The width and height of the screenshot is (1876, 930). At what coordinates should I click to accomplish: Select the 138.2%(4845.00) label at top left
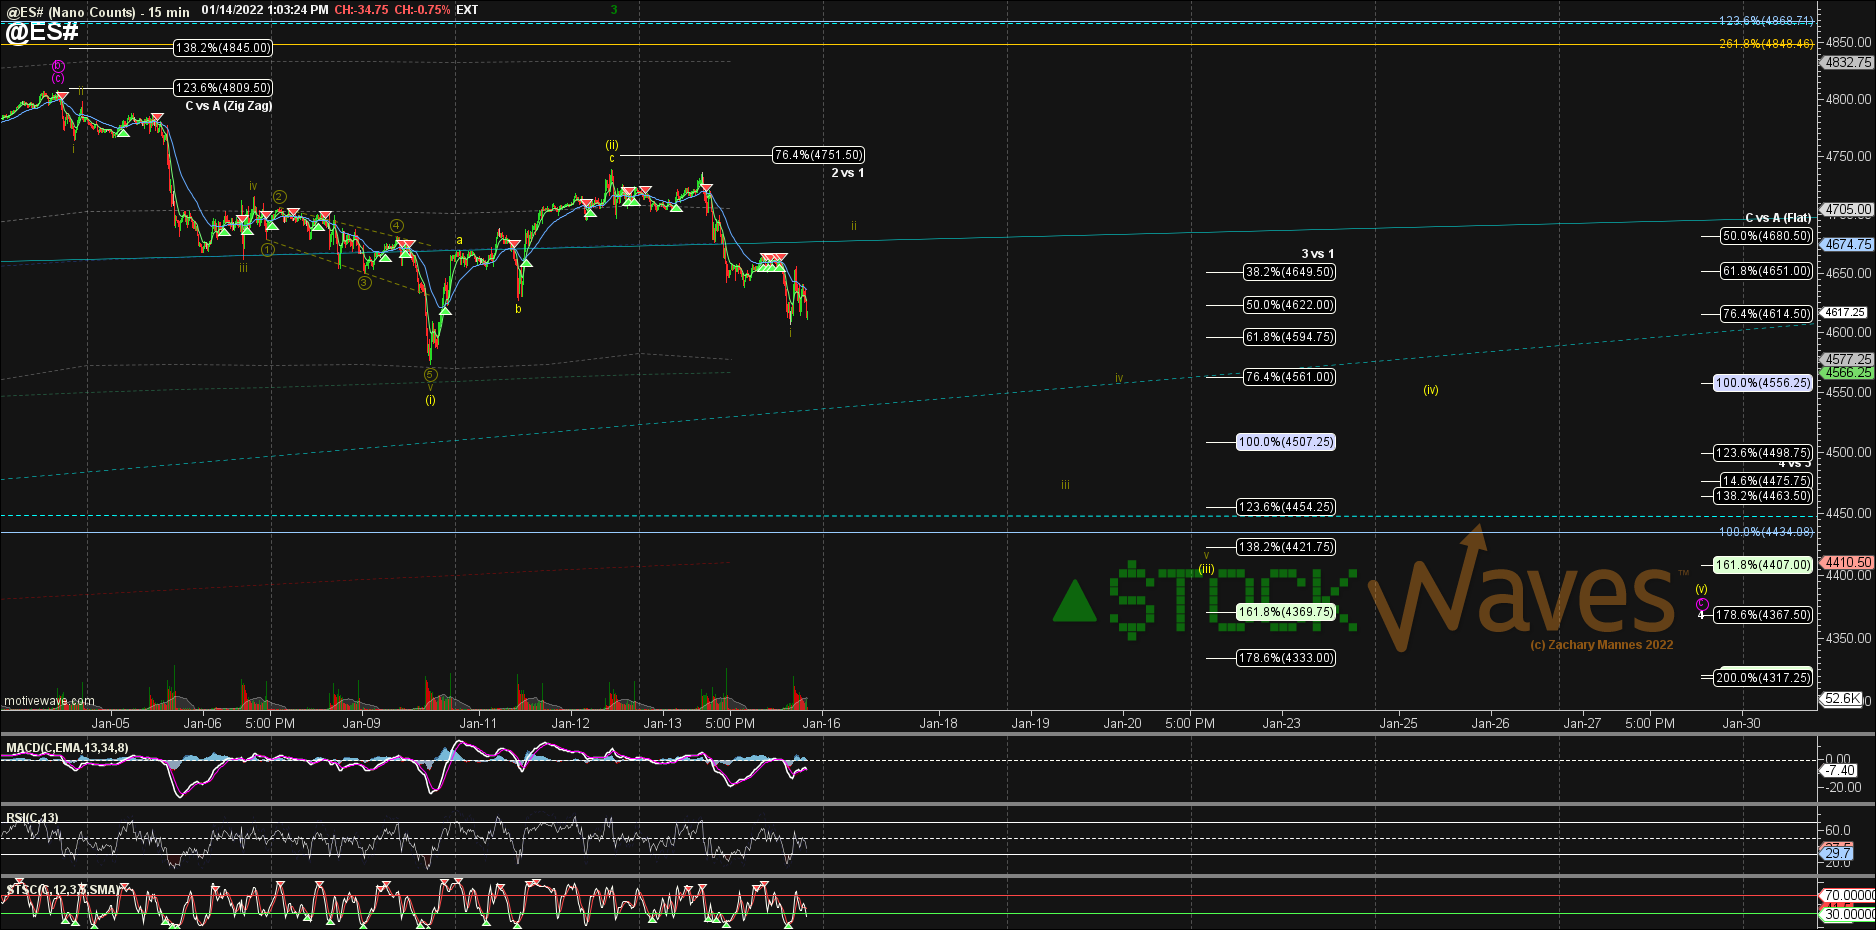[x=223, y=48]
